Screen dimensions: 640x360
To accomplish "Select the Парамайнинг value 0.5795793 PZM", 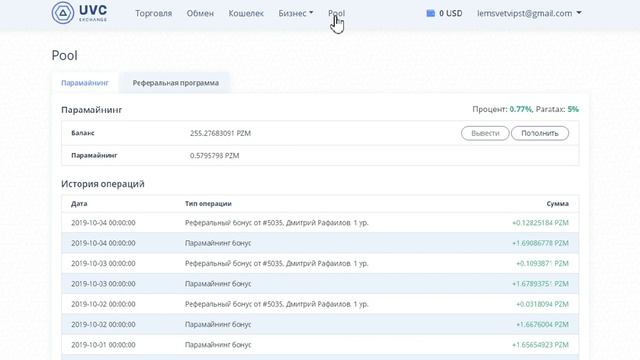I will pyautogui.click(x=214, y=156).
